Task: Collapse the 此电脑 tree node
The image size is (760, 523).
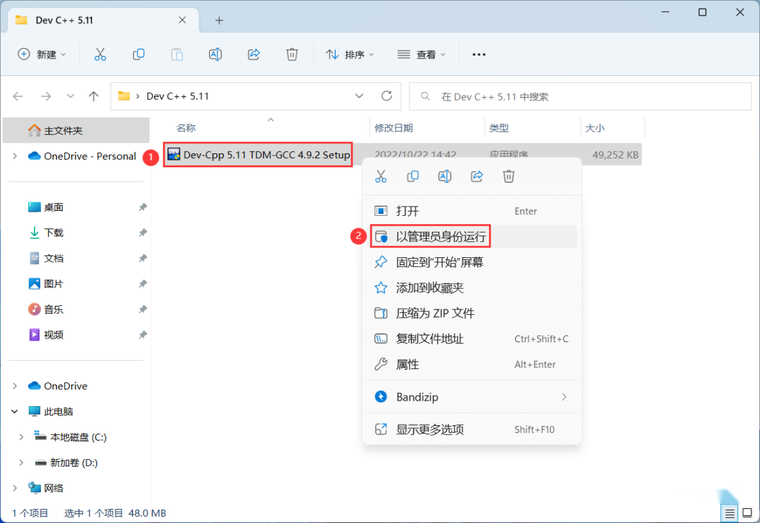Action: 15,412
